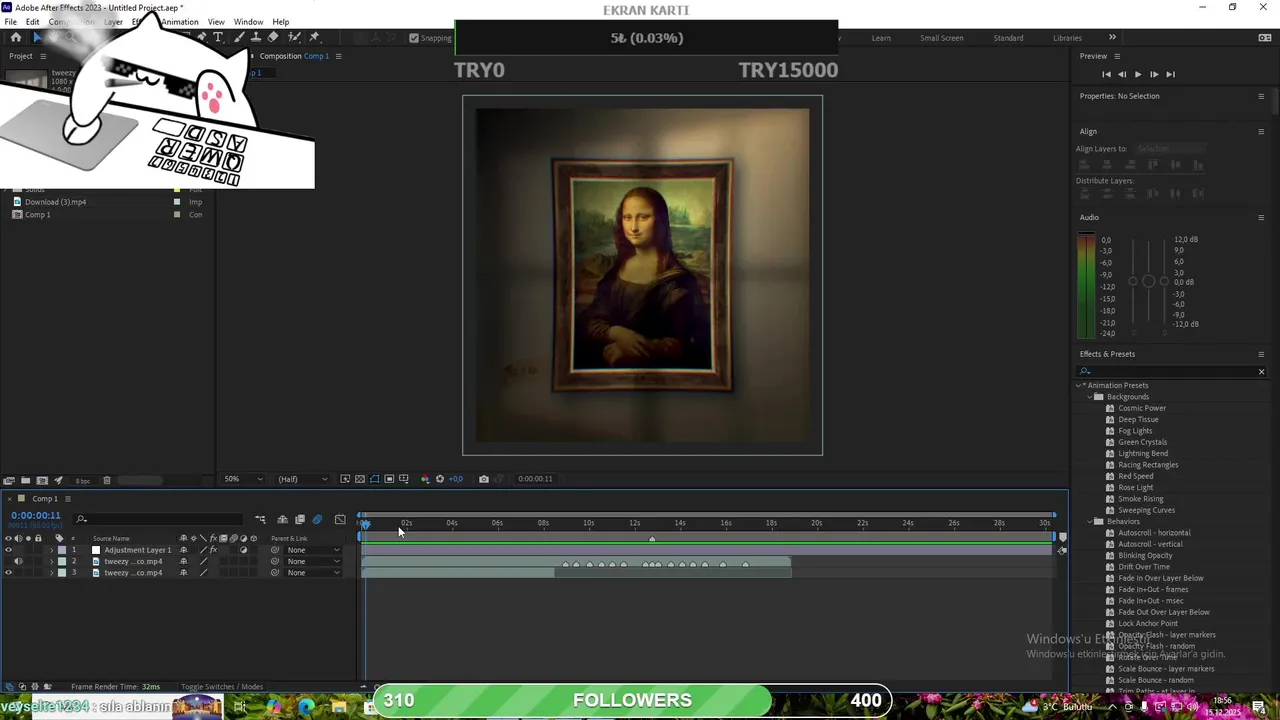This screenshot has height=720, width=1280.
Task: Toggle the Snapping checkbox
Action: click(x=414, y=38)
